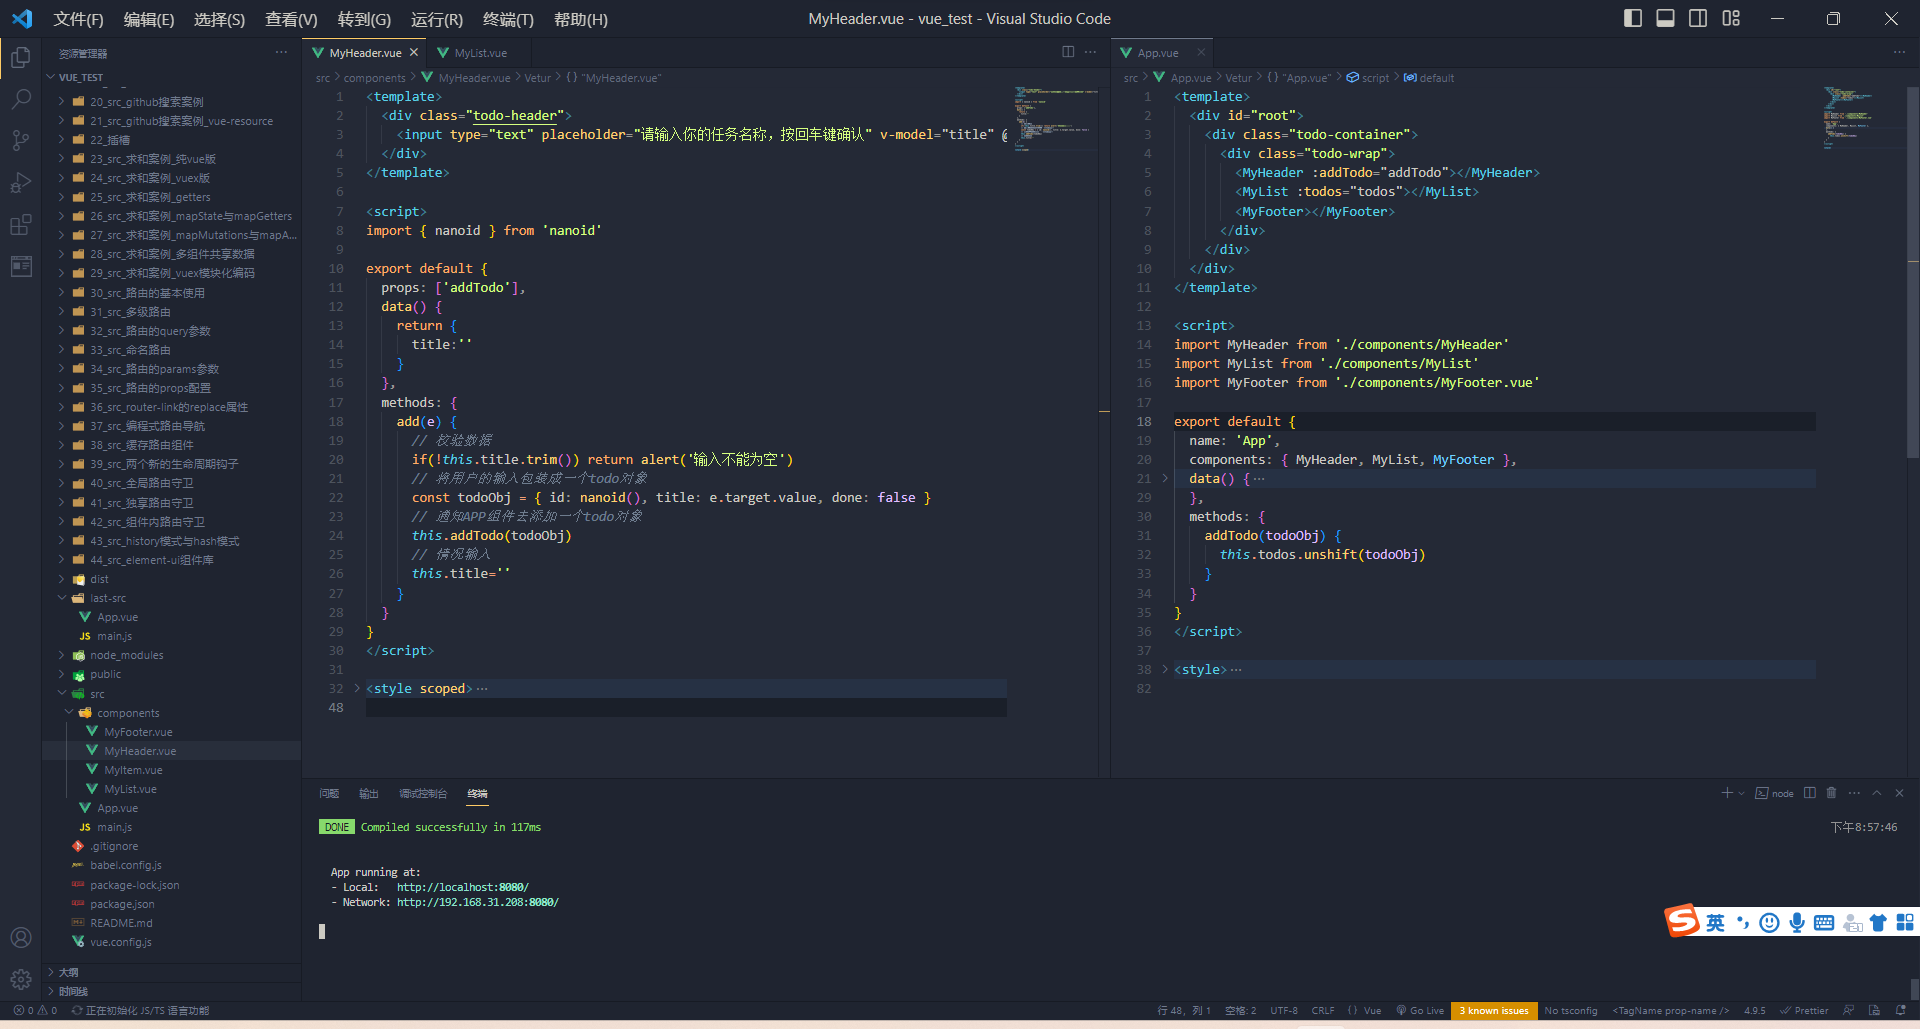This screenshot has width=1920, height=1029.
Task: Switch to the 输出 panel tab
Action: (369, 793)
